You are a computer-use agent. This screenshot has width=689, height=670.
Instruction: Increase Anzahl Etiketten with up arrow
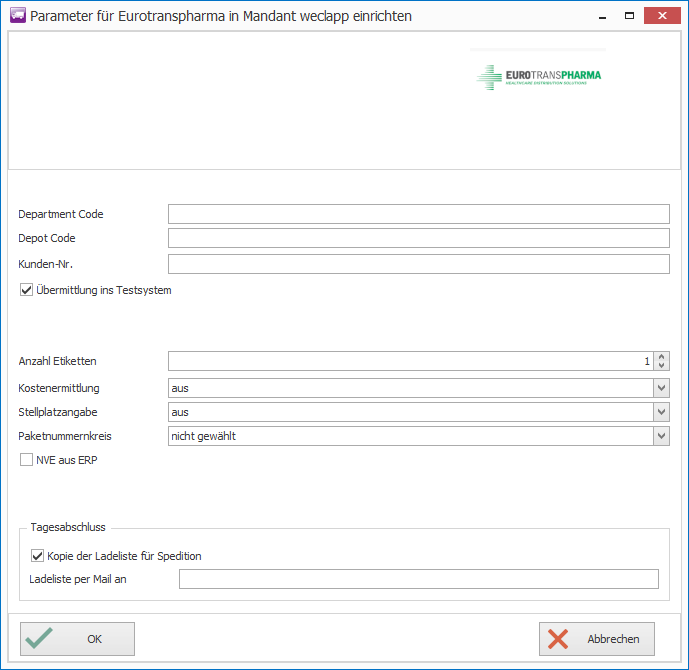662,357
